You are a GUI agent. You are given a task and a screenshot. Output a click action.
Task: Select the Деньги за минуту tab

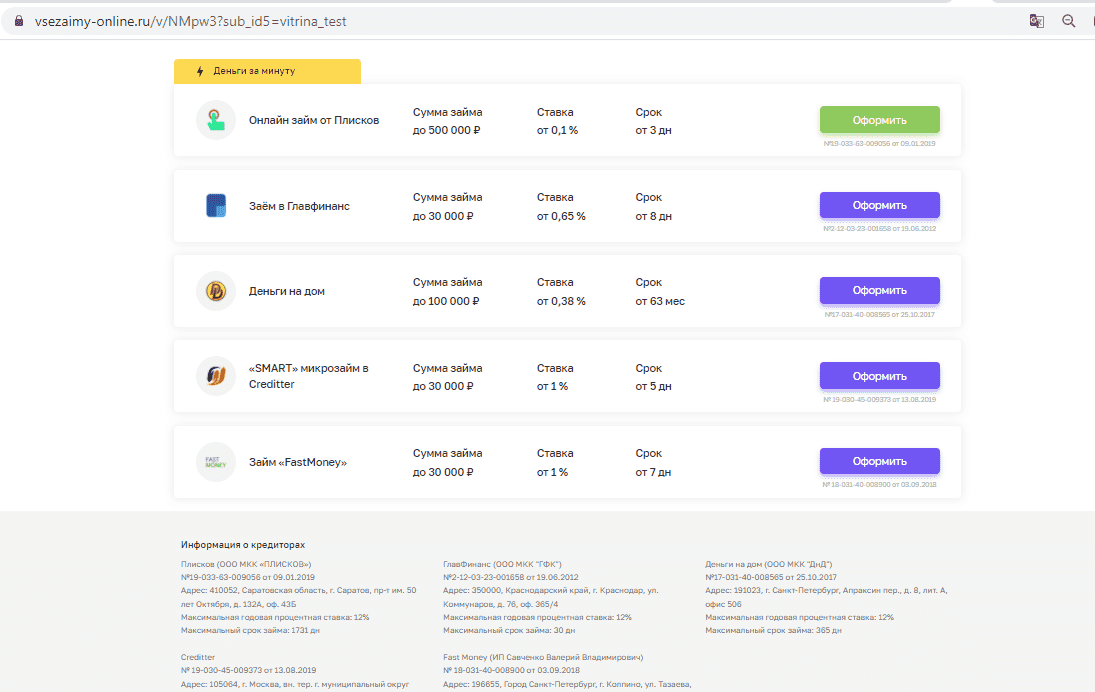pyautogui.click(x=267, y=71)
